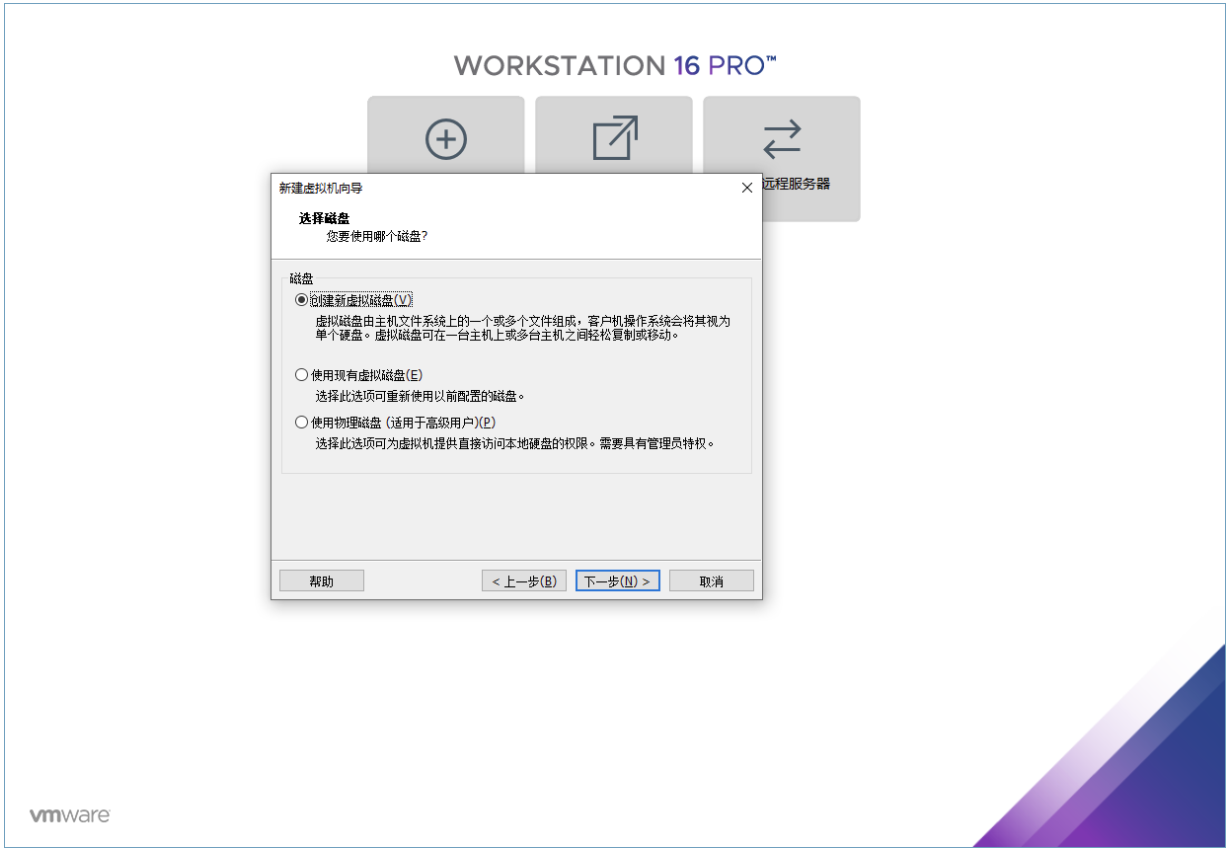The width and height of the screenshot is (1229, 854).
Task: Click the connect to remote server arrows icon
Action: [782, 139]
